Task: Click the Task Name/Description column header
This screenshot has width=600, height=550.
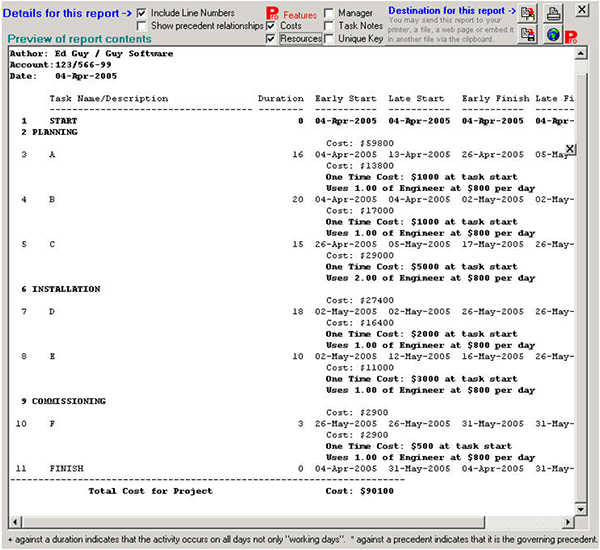Action: pos(109,99)
